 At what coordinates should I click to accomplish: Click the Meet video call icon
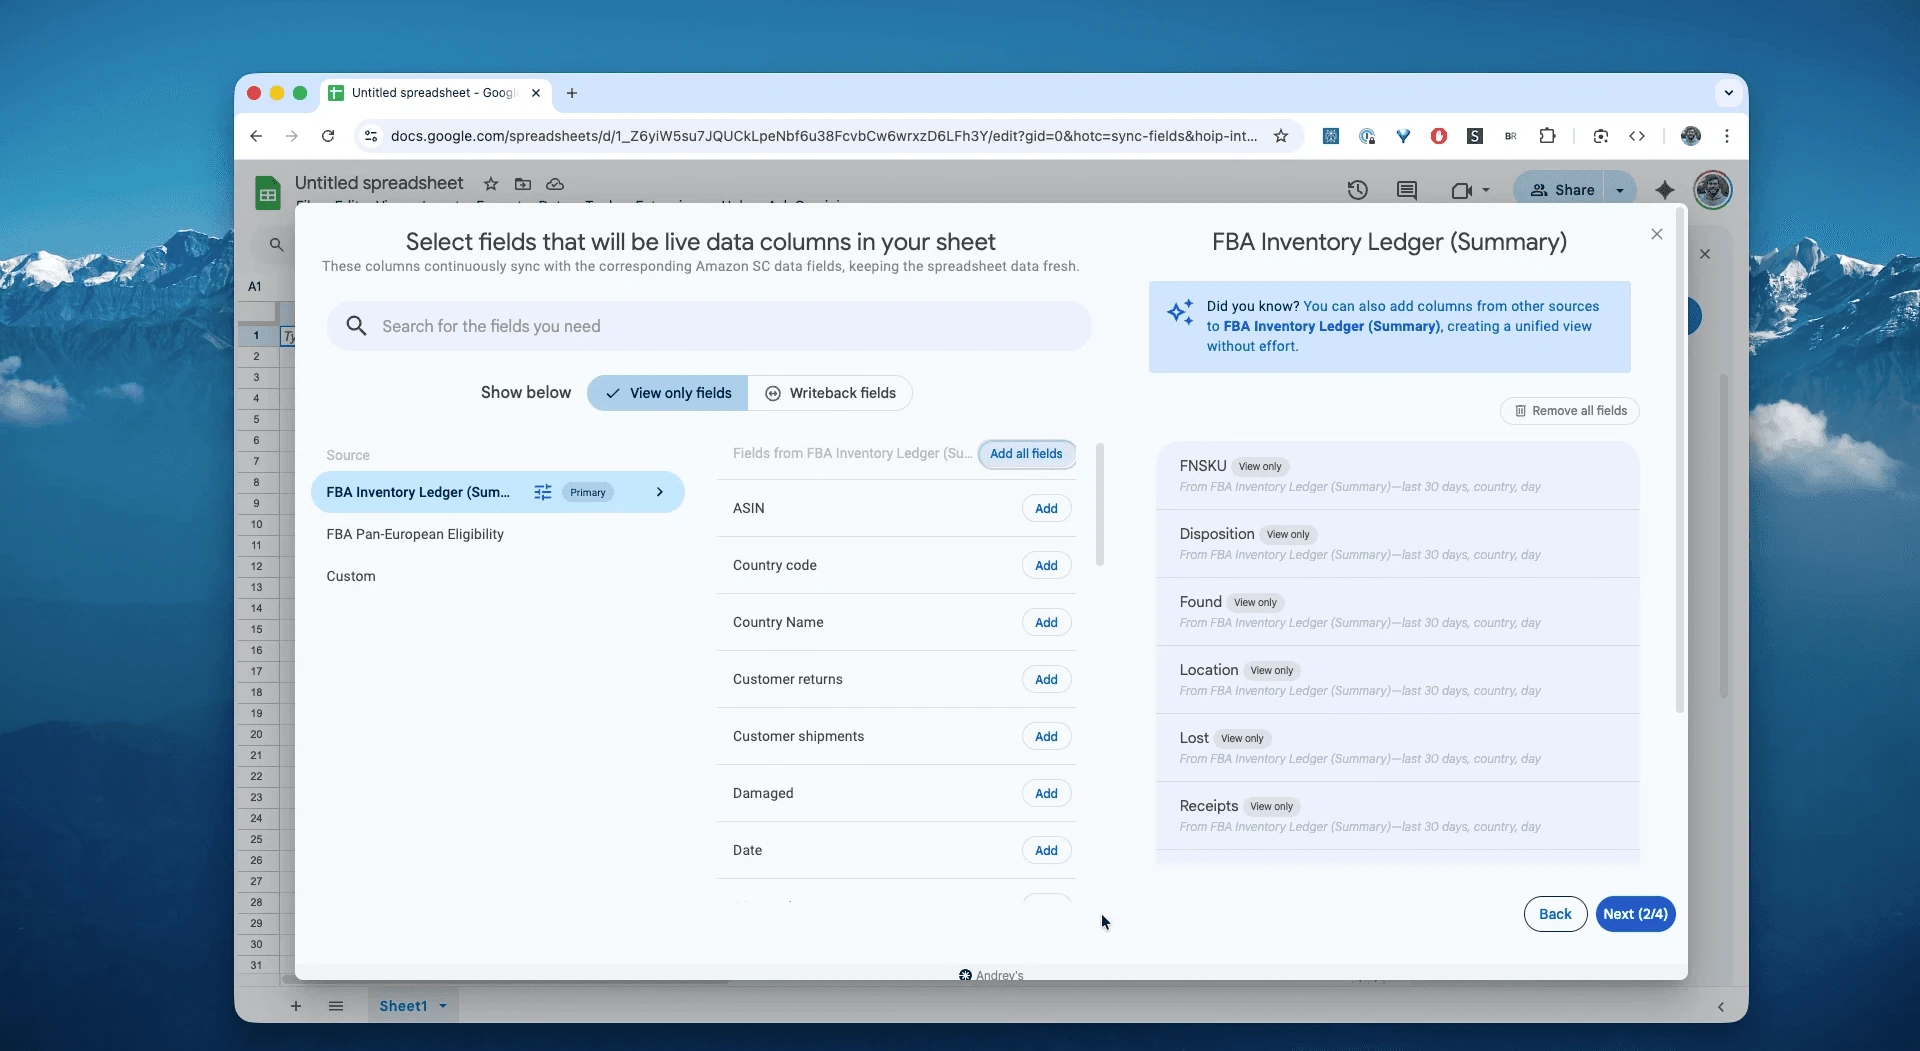point(1461,190)
